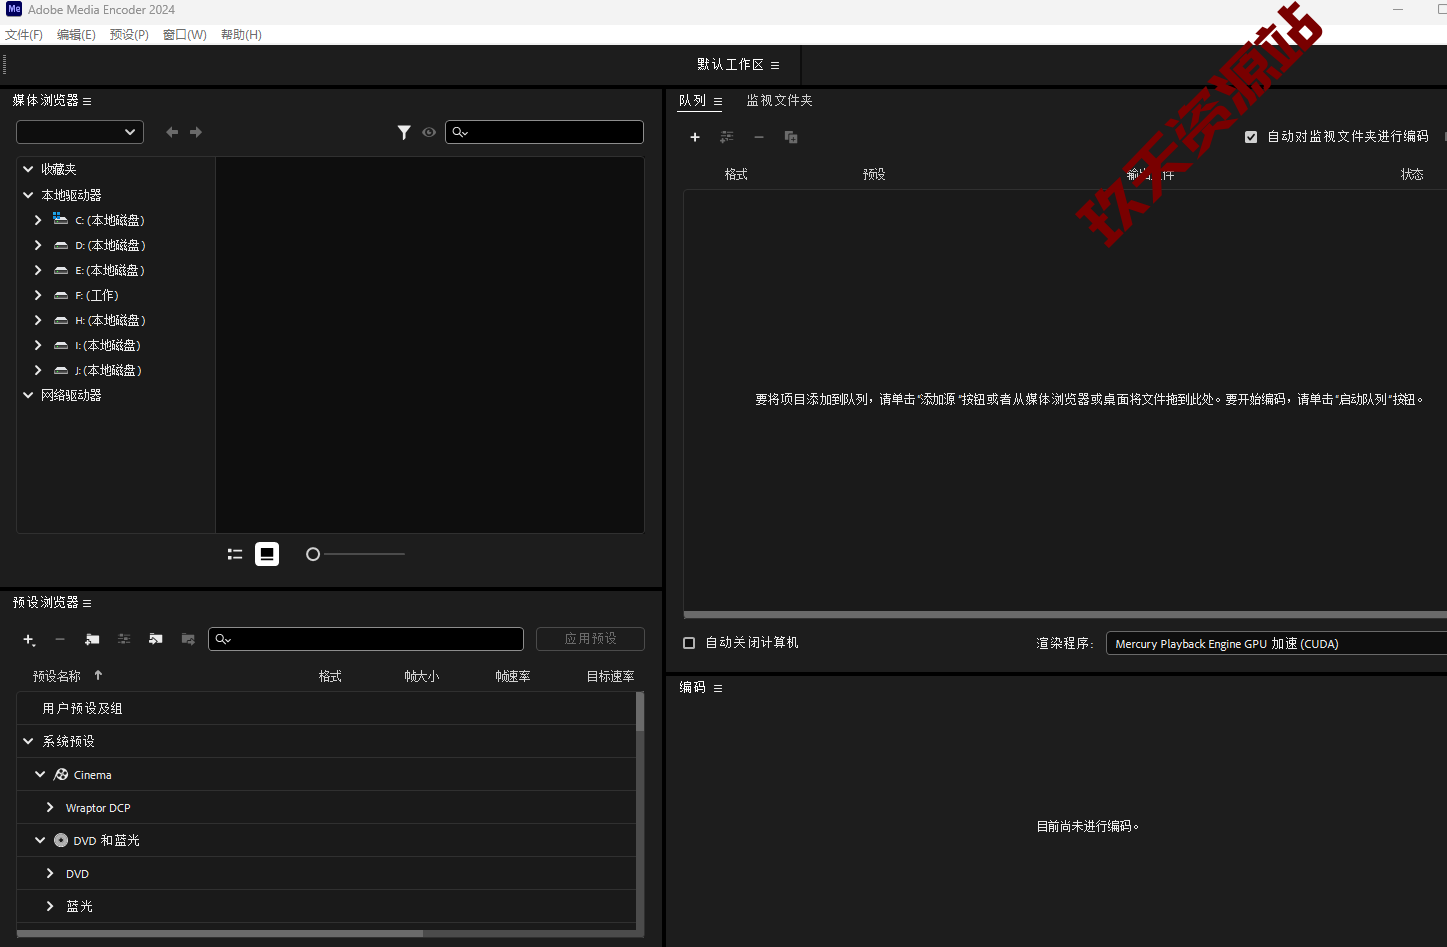Click the preset list horizontal scrollbar
The width and height of the screenshot is (1447, 947).
pos(220,934)
